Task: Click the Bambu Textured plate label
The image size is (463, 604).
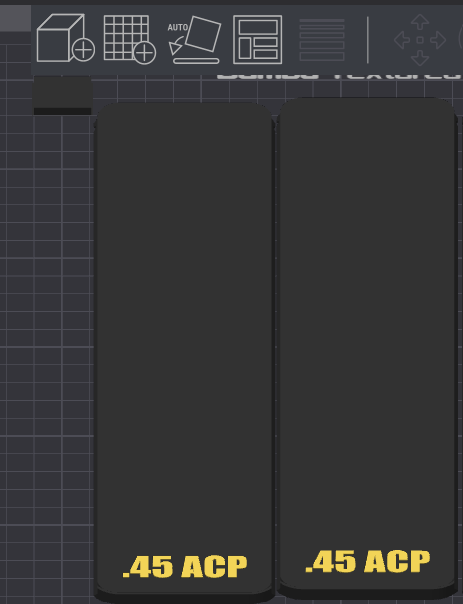Action: [x=339, y=77]
